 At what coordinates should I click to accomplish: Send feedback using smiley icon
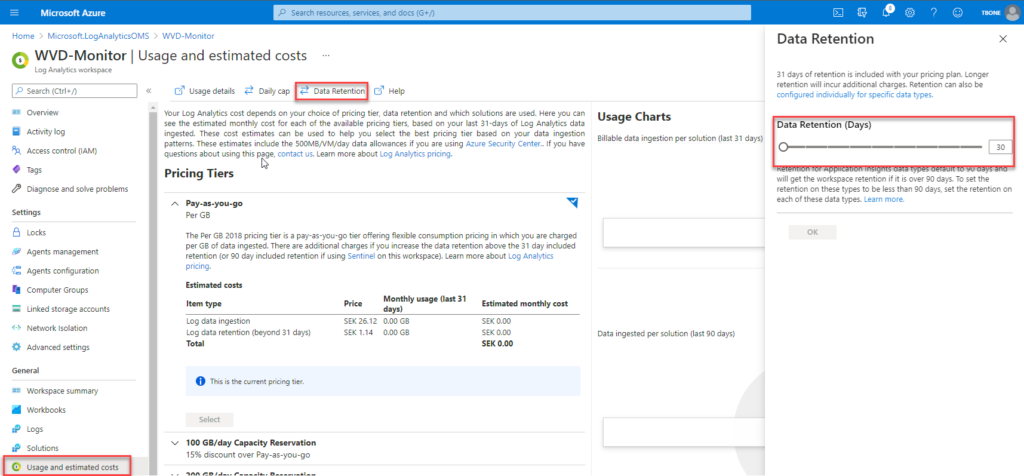pyautogui.click(x=958, y=12)
